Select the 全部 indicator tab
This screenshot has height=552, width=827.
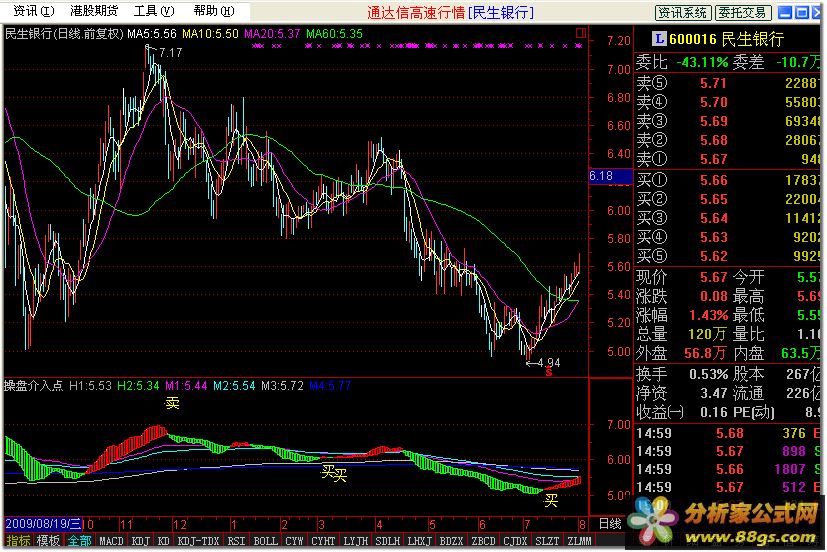tap(80, 540)
